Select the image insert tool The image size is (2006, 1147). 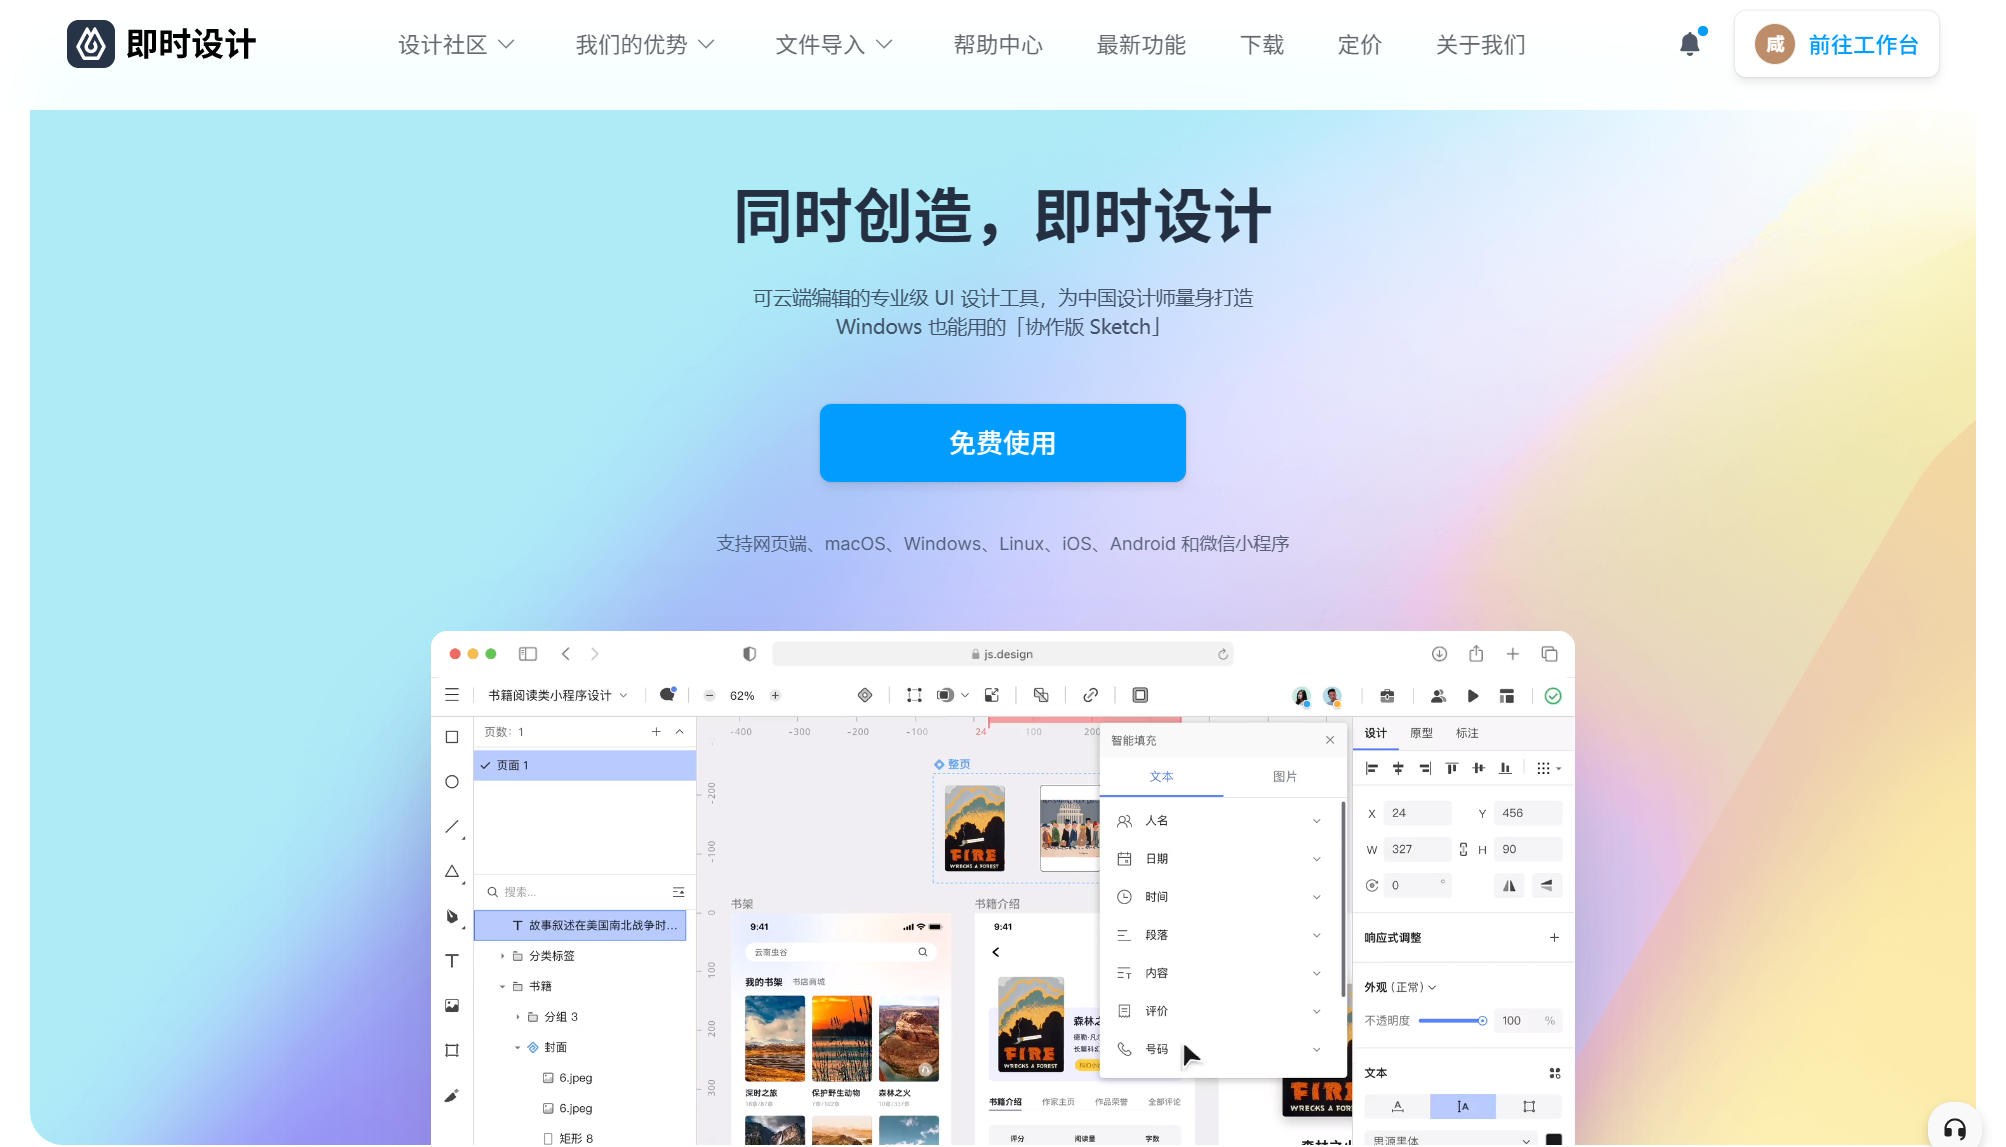(x=452, y=1005)
